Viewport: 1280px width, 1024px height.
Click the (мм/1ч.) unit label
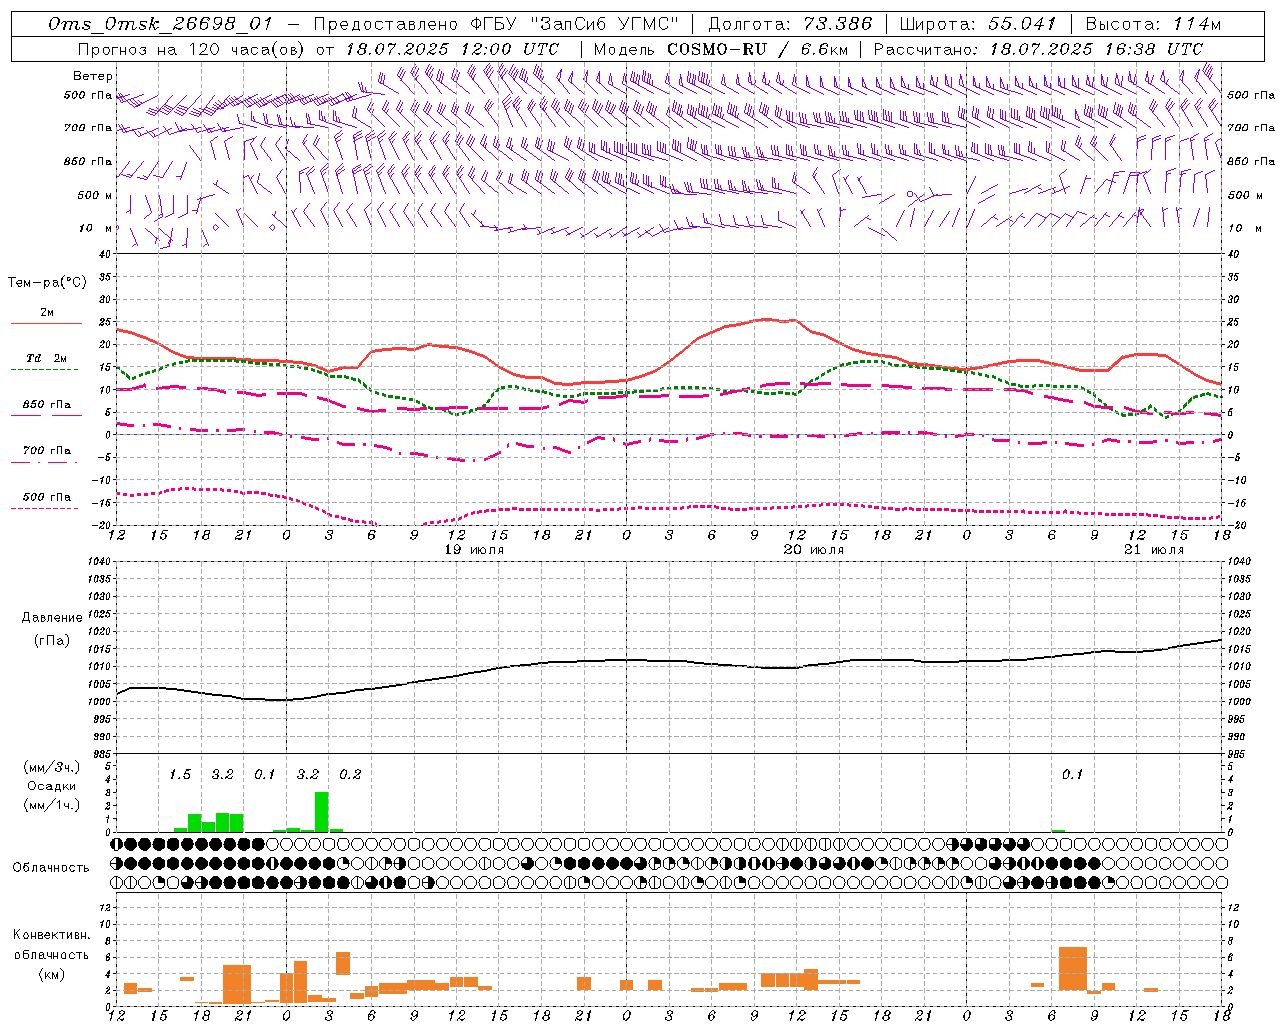click(50, 805)
